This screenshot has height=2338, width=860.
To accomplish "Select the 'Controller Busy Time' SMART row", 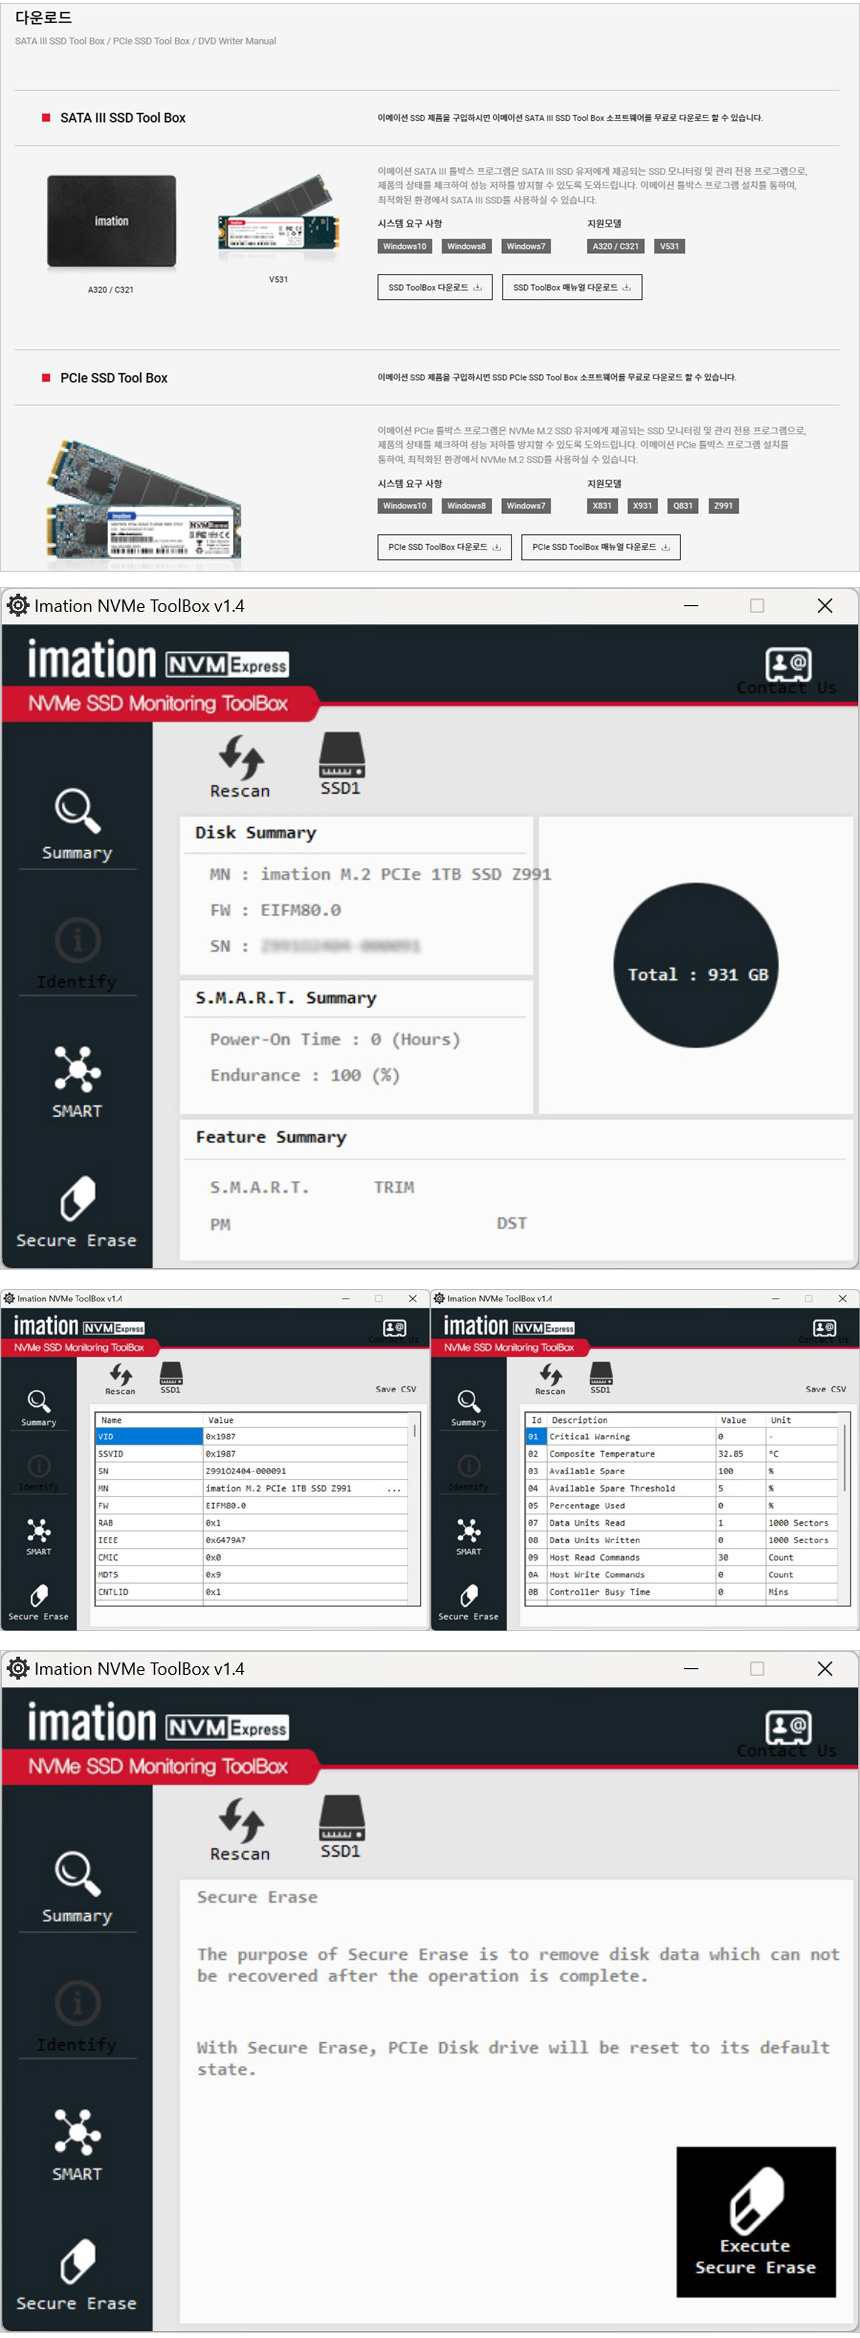I will (683, 1592).
